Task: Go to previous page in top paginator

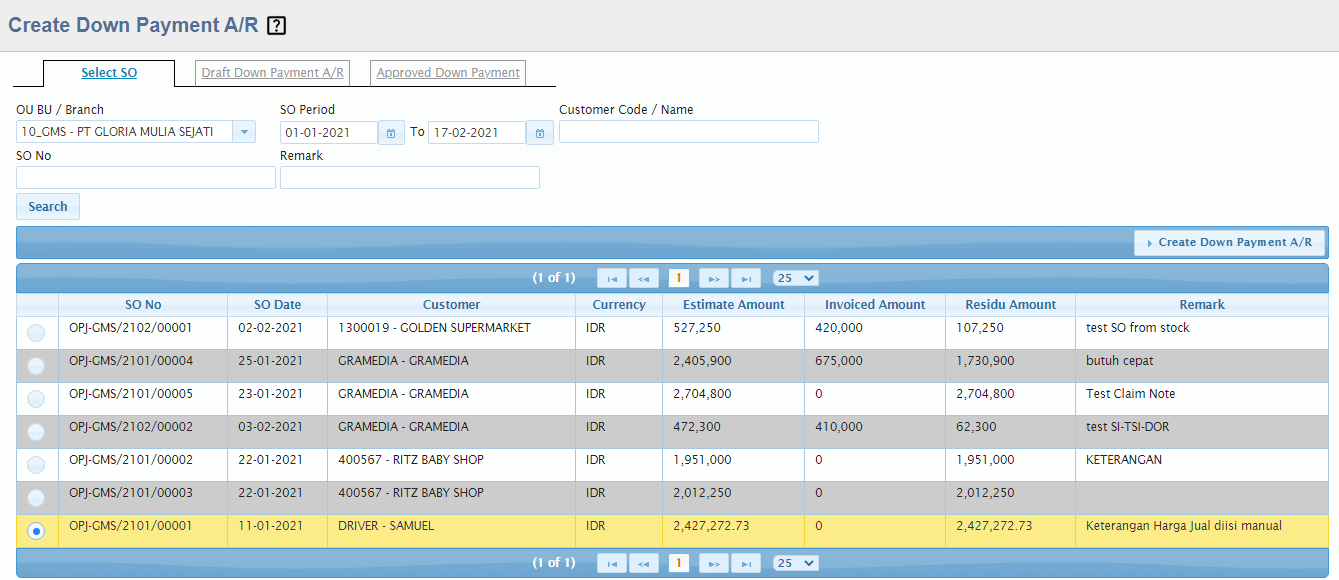Action: click(644, 278)
